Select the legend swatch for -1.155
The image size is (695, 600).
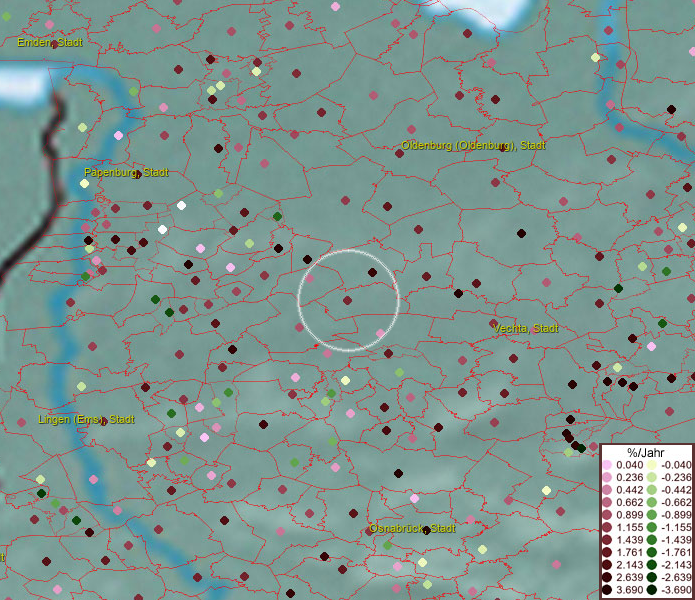click(652, 527)
